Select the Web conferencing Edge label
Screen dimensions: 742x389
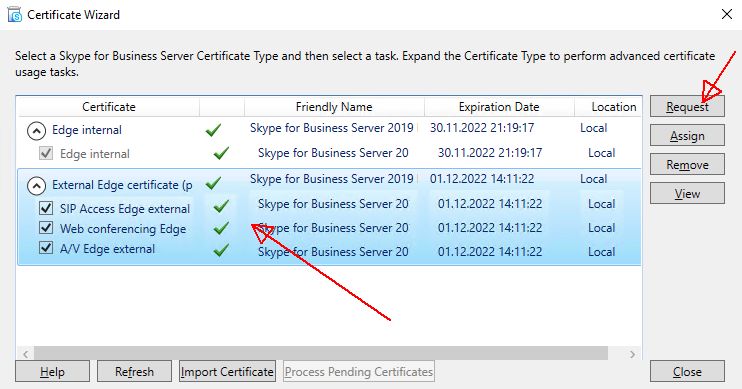click(123, 229)
